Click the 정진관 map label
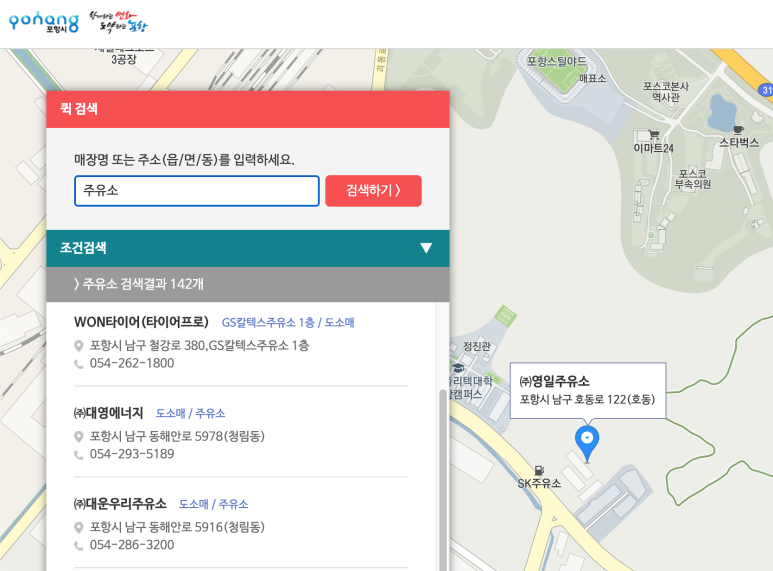This screenshot has height=571, width=773. point(477,347)
